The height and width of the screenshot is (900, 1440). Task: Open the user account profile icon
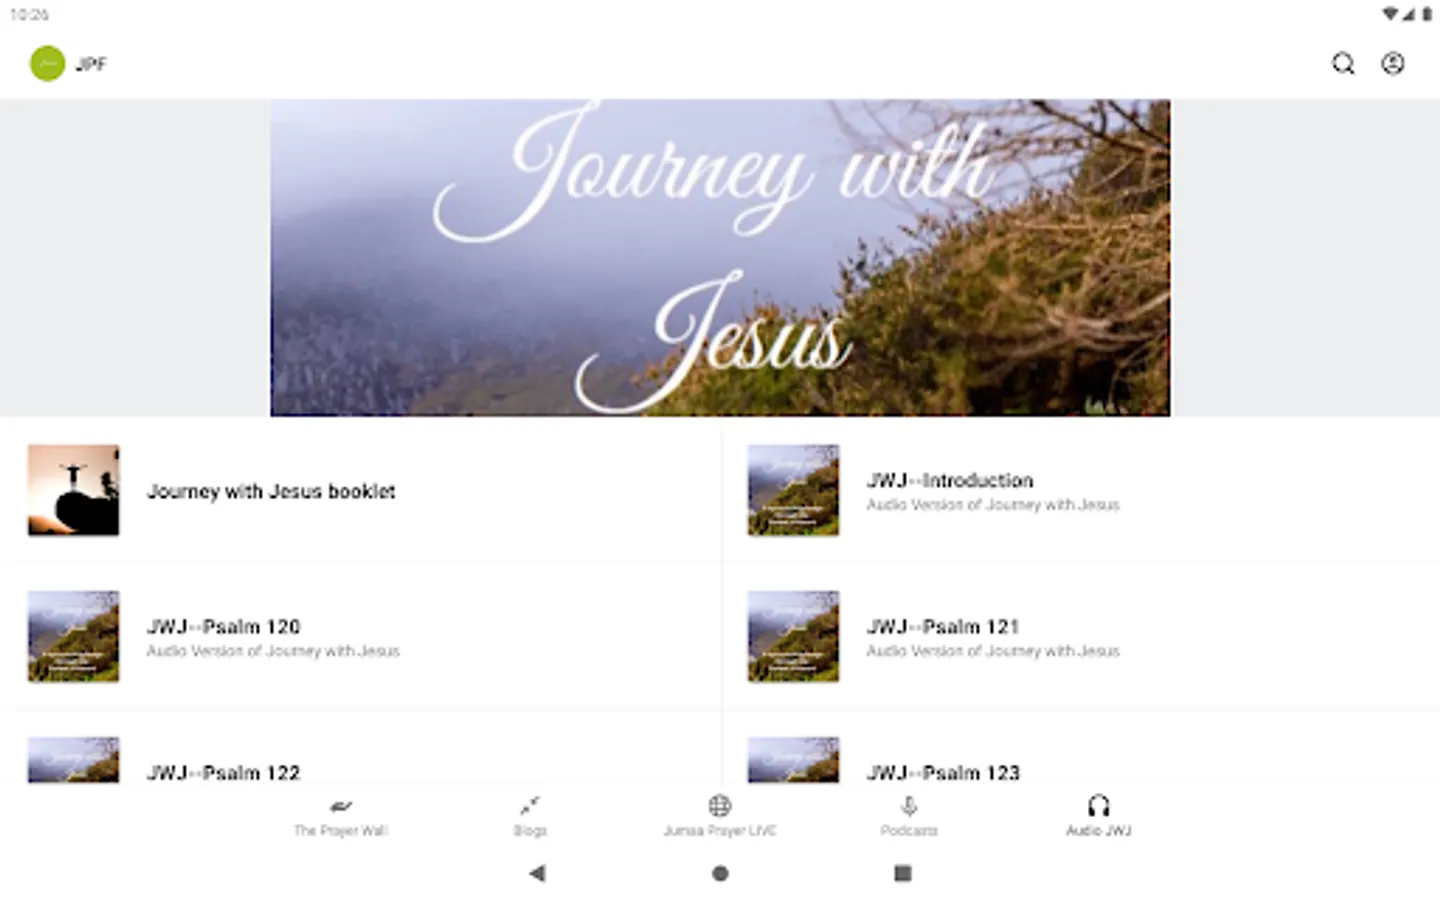point(1393,64)
